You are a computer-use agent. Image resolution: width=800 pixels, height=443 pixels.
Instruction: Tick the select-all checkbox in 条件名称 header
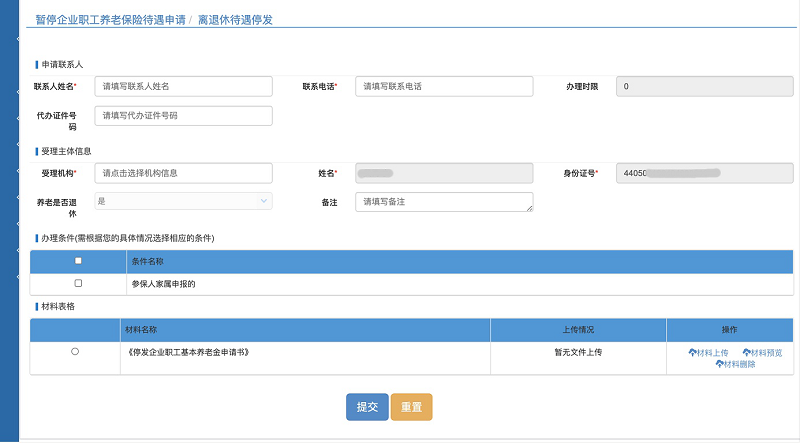coord(78,261)
